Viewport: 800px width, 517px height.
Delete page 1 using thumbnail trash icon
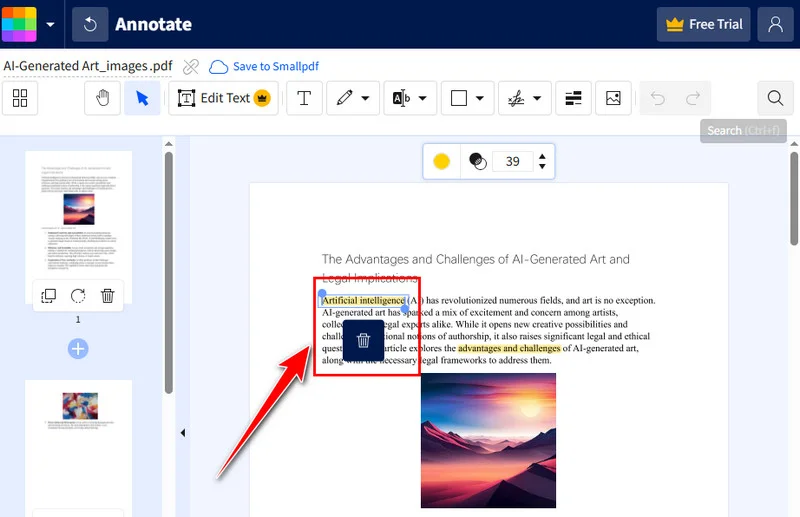pyautogui.click(x=107, y=296)
